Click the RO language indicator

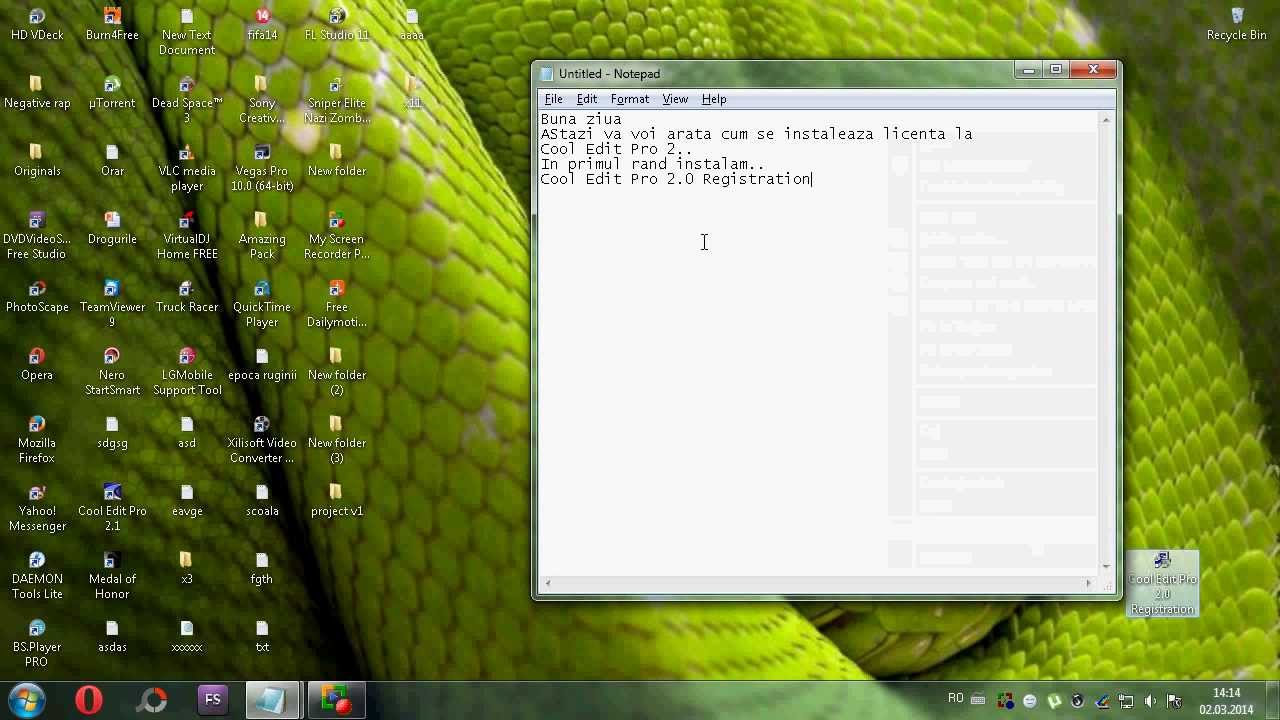tap(955, 699)
